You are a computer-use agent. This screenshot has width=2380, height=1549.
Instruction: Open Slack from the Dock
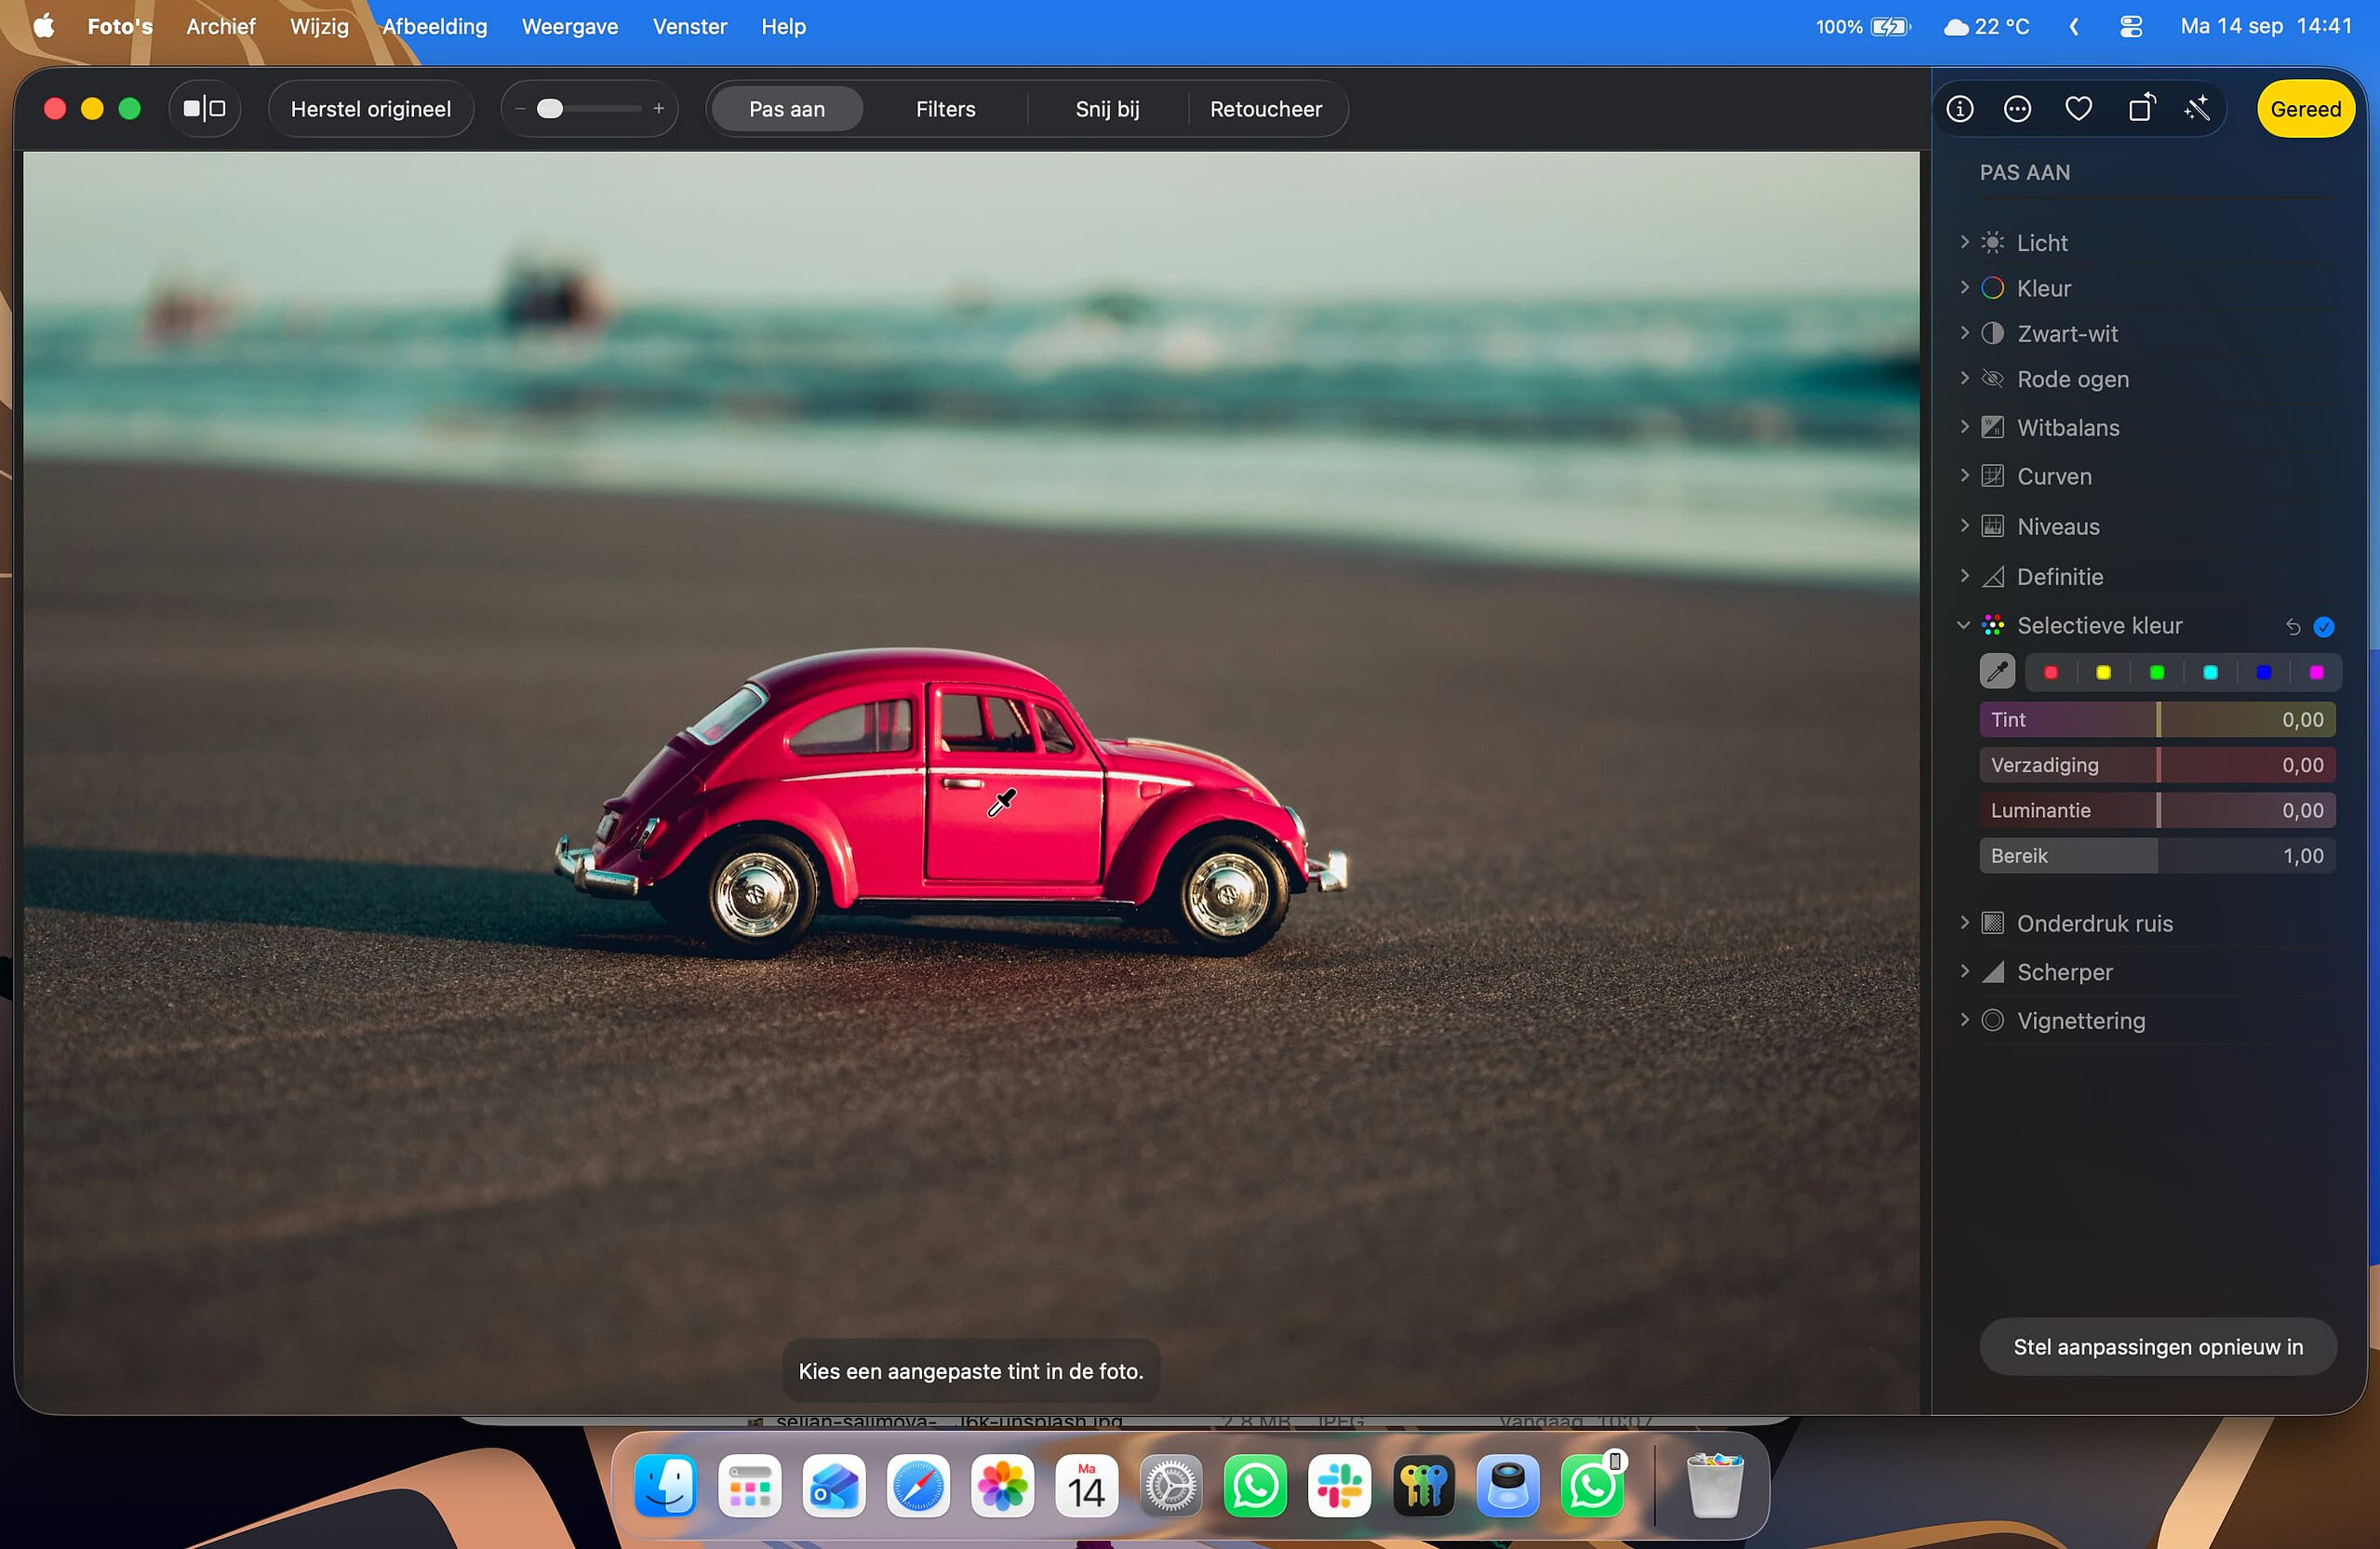1340,1486
